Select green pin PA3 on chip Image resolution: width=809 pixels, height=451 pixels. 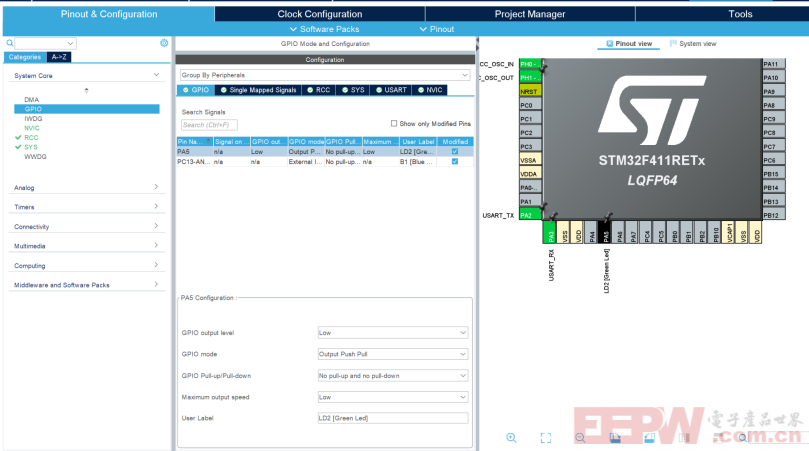(550, 232)
